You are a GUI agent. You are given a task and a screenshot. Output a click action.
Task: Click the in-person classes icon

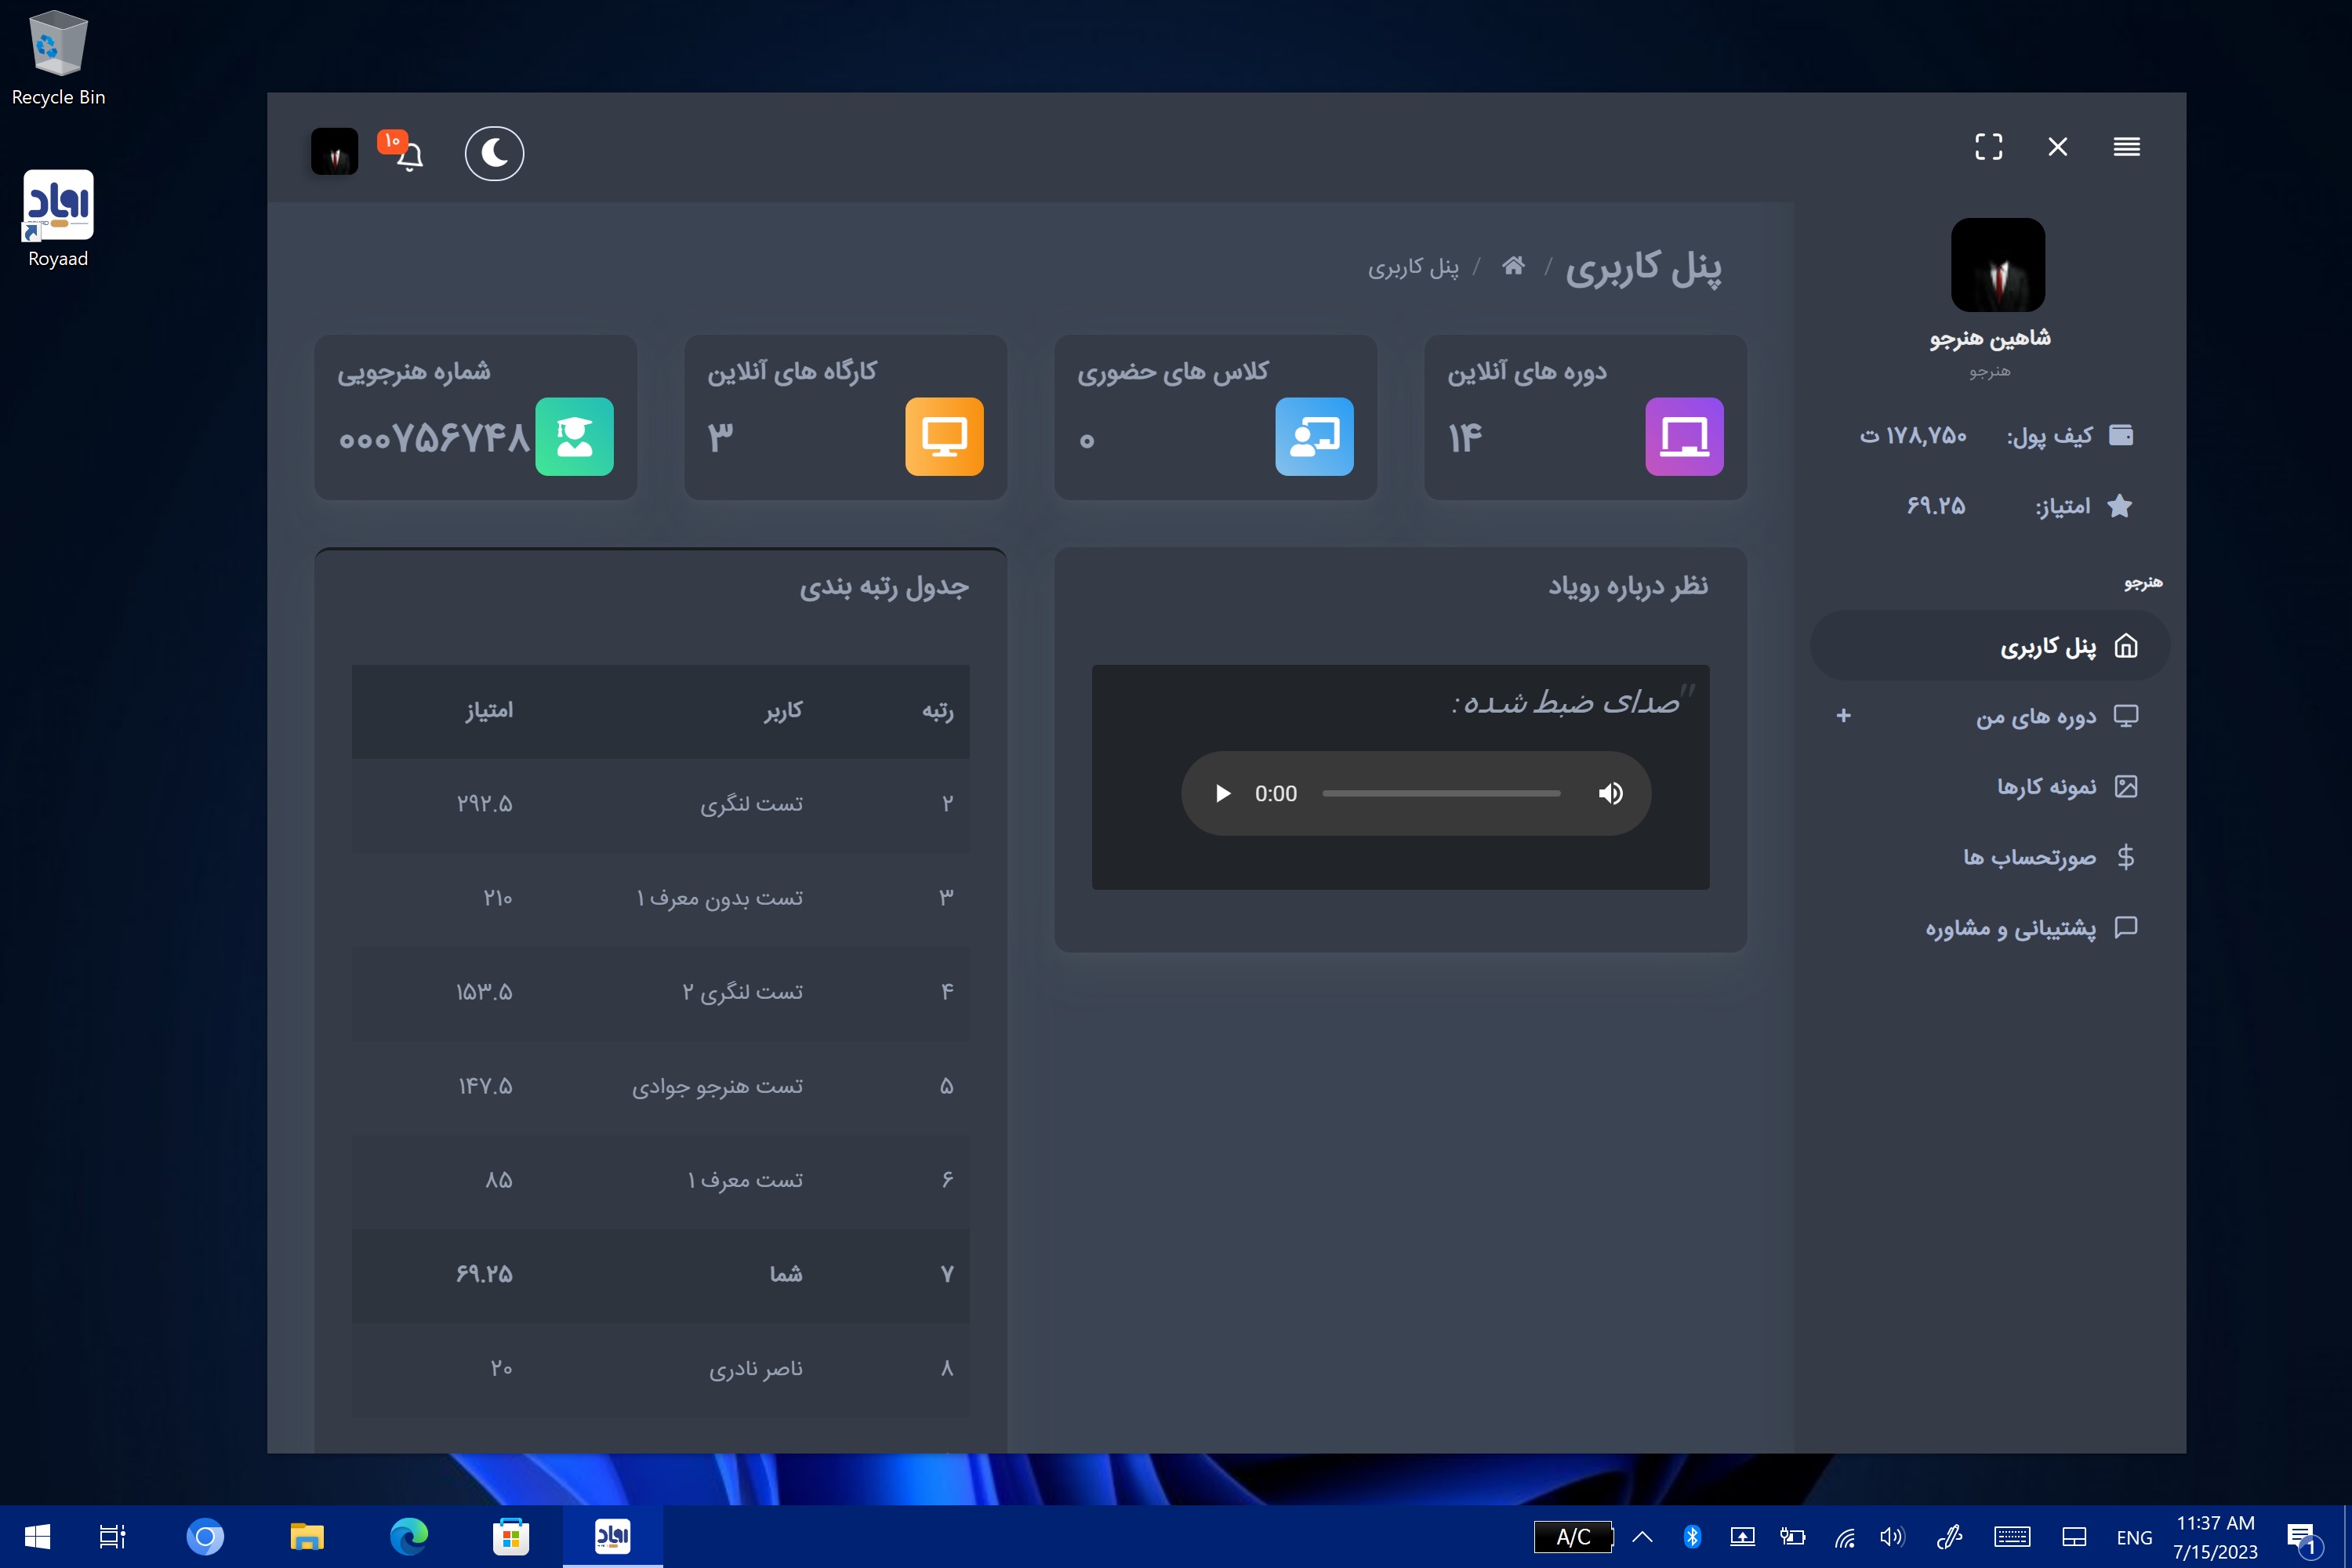(x=1314, y=436)
